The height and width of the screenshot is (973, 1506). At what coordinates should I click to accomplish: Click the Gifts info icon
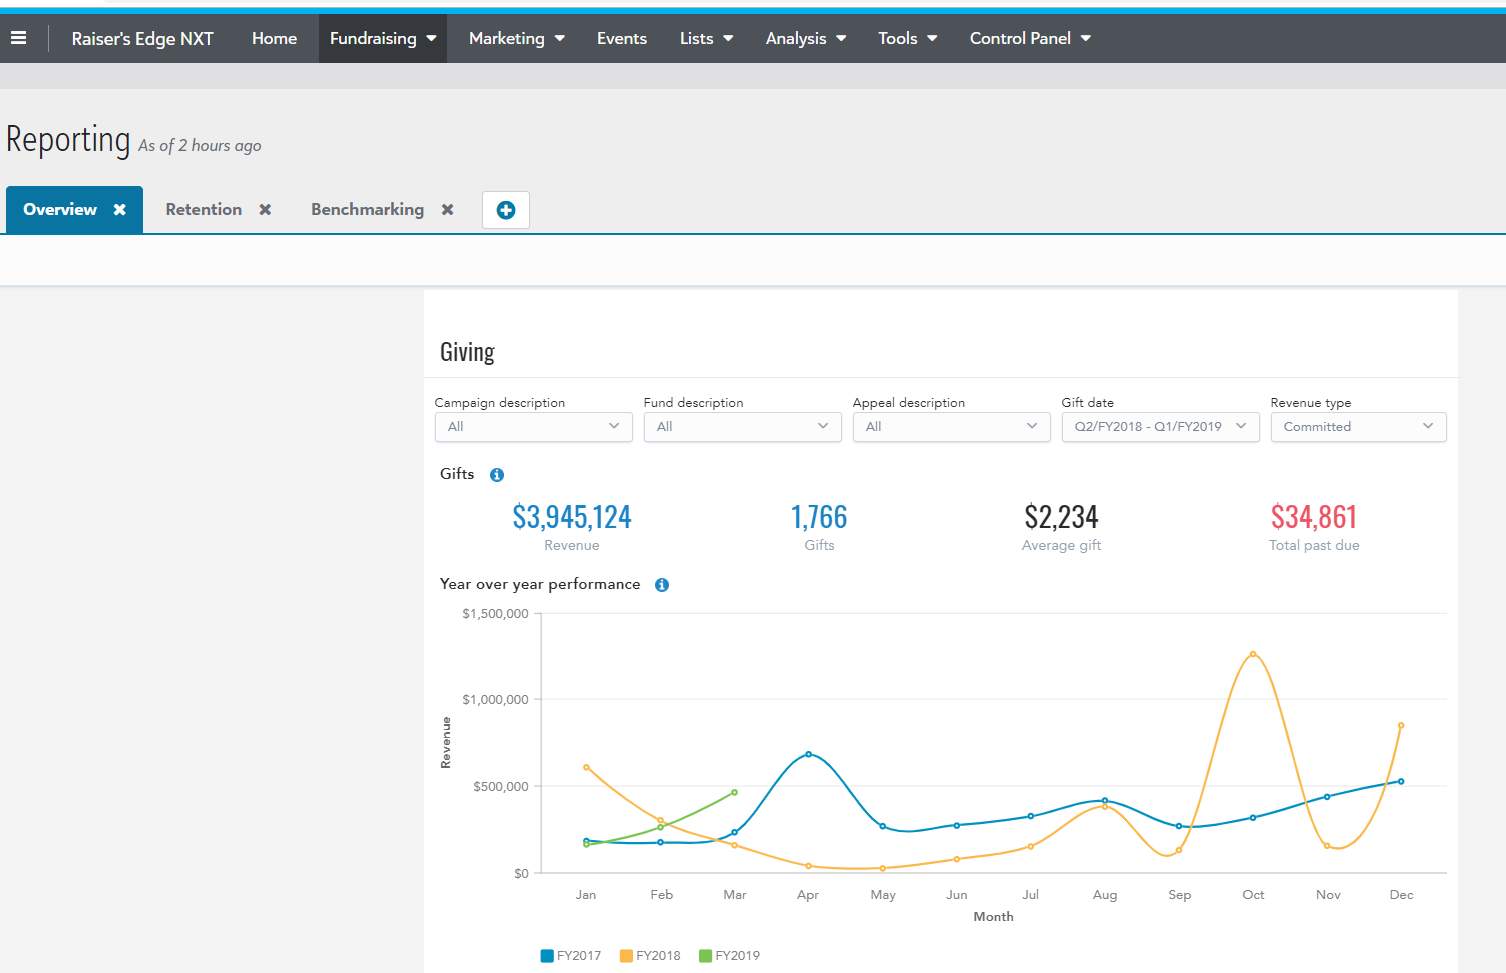click(497, 475)
